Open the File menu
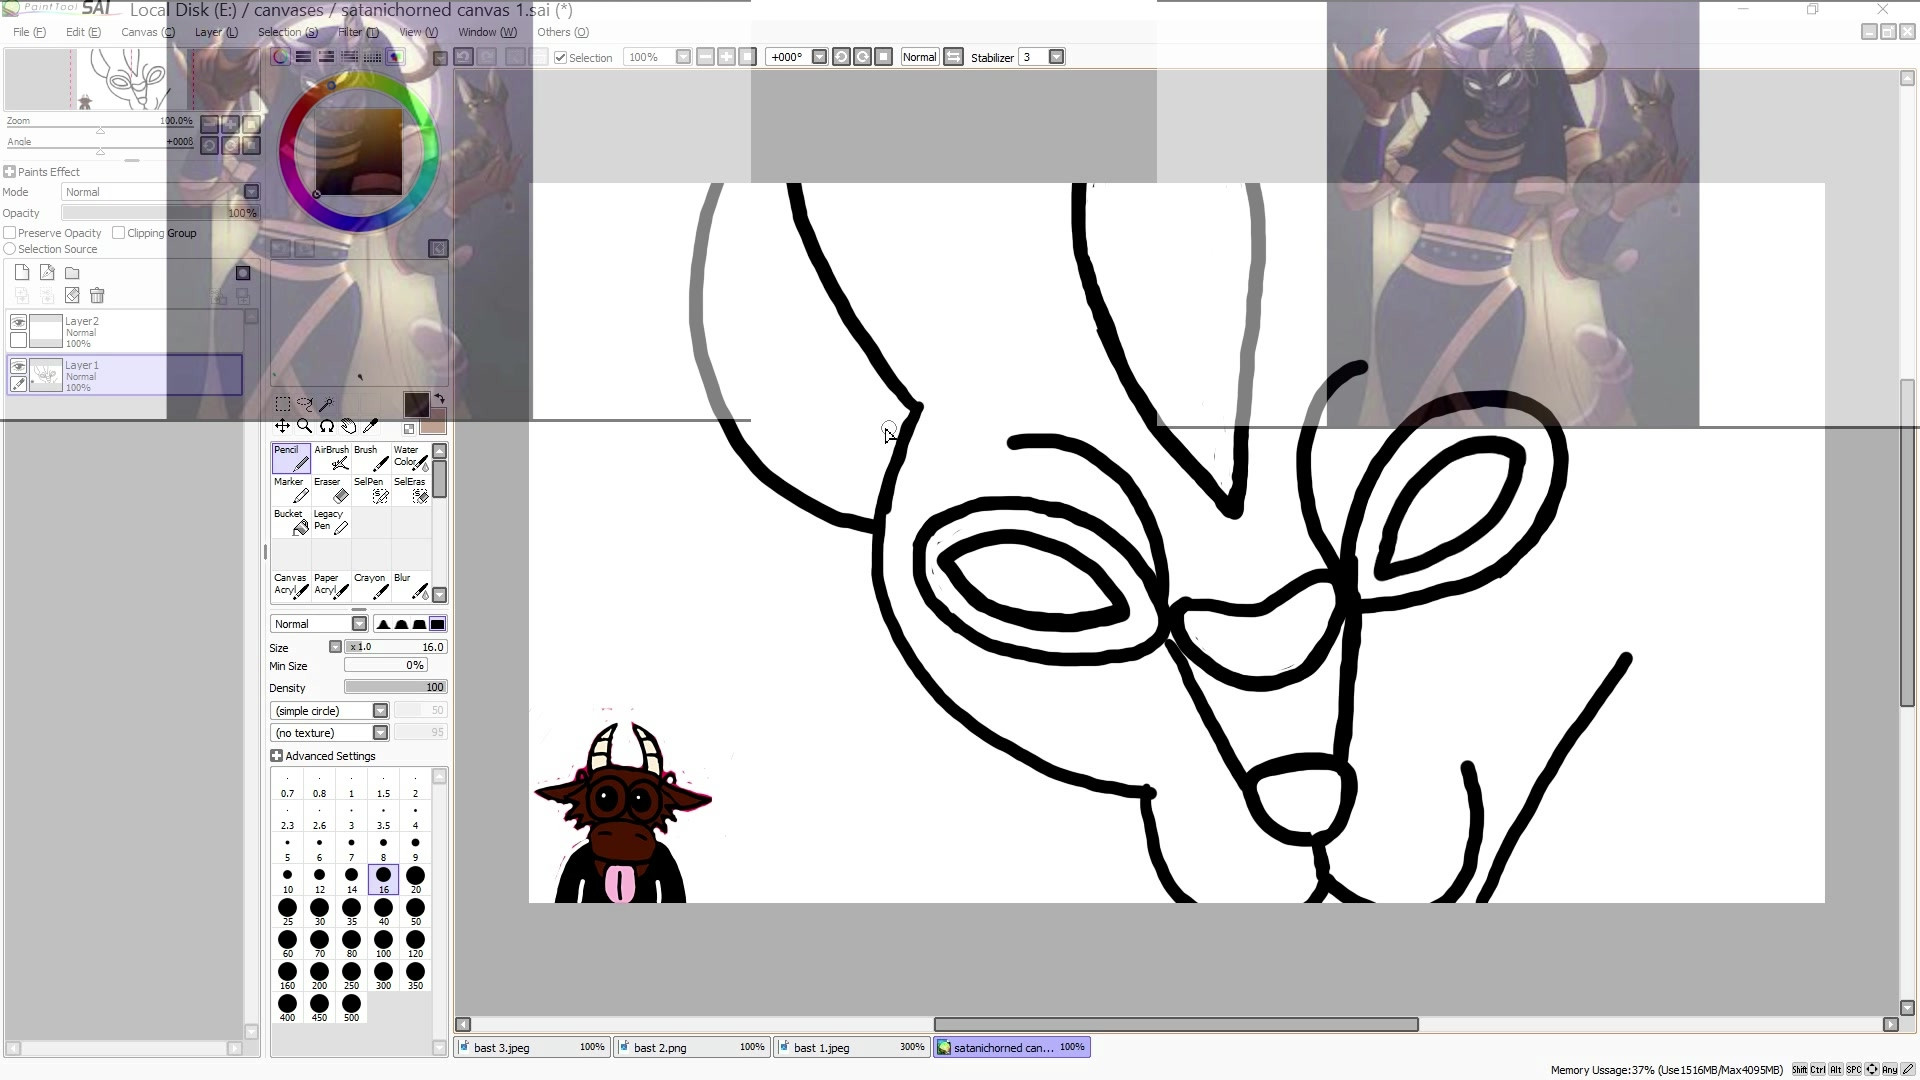 [x=29, y=32]
